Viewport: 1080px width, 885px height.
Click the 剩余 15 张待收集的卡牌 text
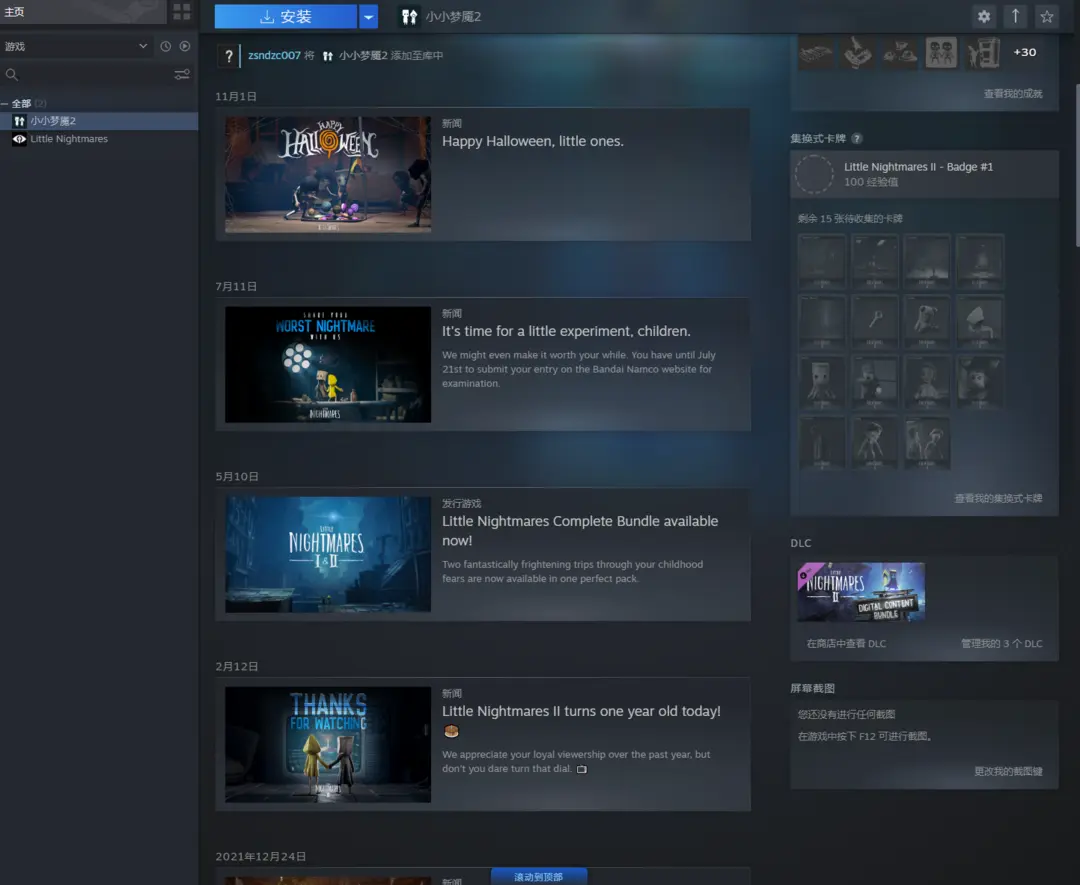click(x=850, y=218)
